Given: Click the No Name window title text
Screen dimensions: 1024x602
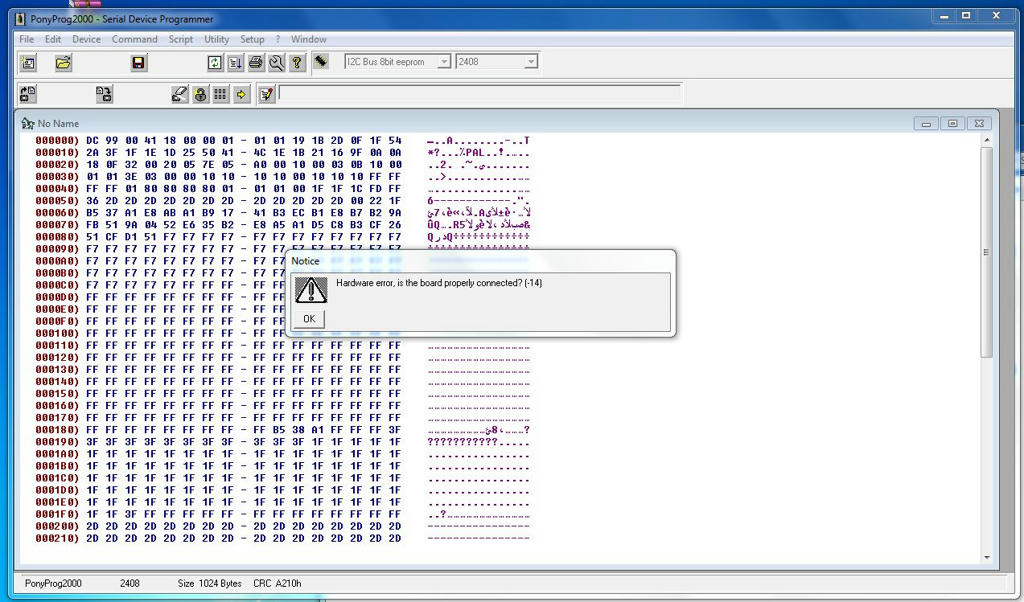Looking at the screenshot, I should [58, 123].
